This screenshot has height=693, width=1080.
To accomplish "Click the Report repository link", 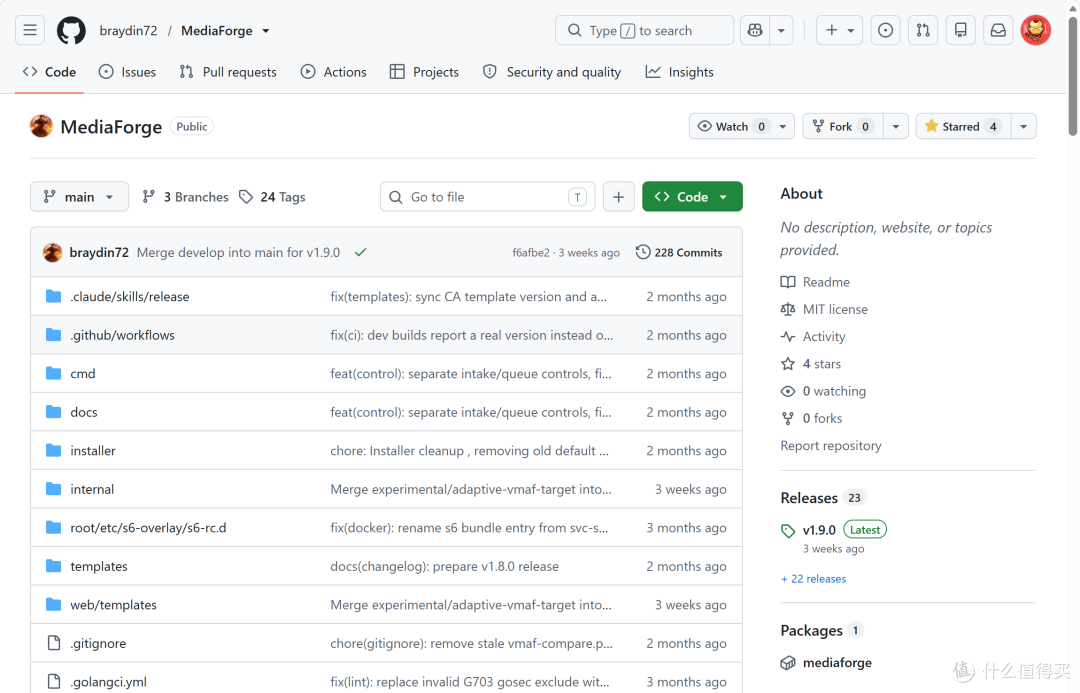I will (831, 446).
